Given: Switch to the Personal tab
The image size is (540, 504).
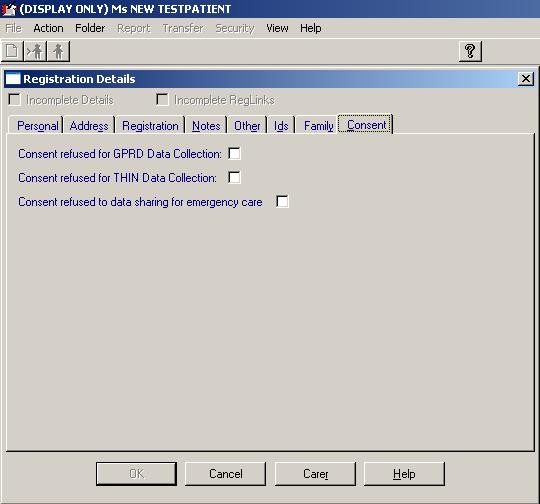Looking at the screenshot, I should pos(38,126).
